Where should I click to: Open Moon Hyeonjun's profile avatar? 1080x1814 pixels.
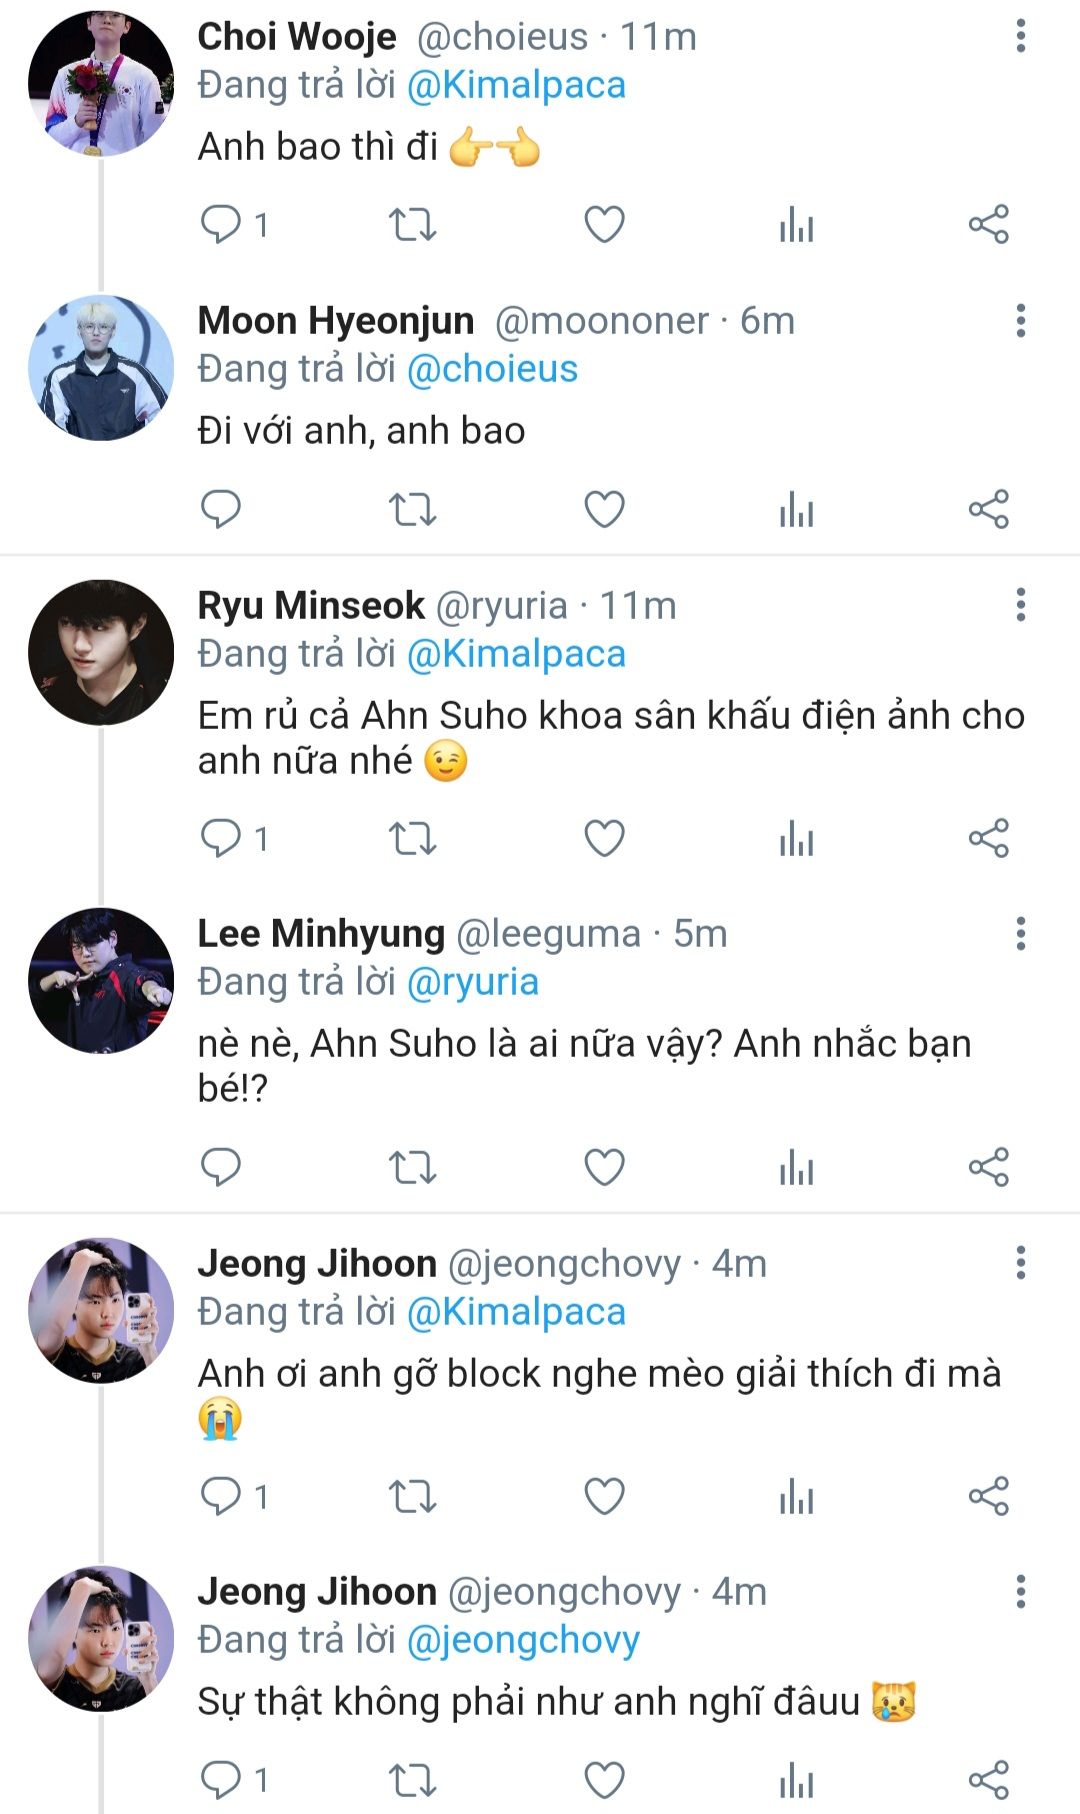(x=101, y=367)
